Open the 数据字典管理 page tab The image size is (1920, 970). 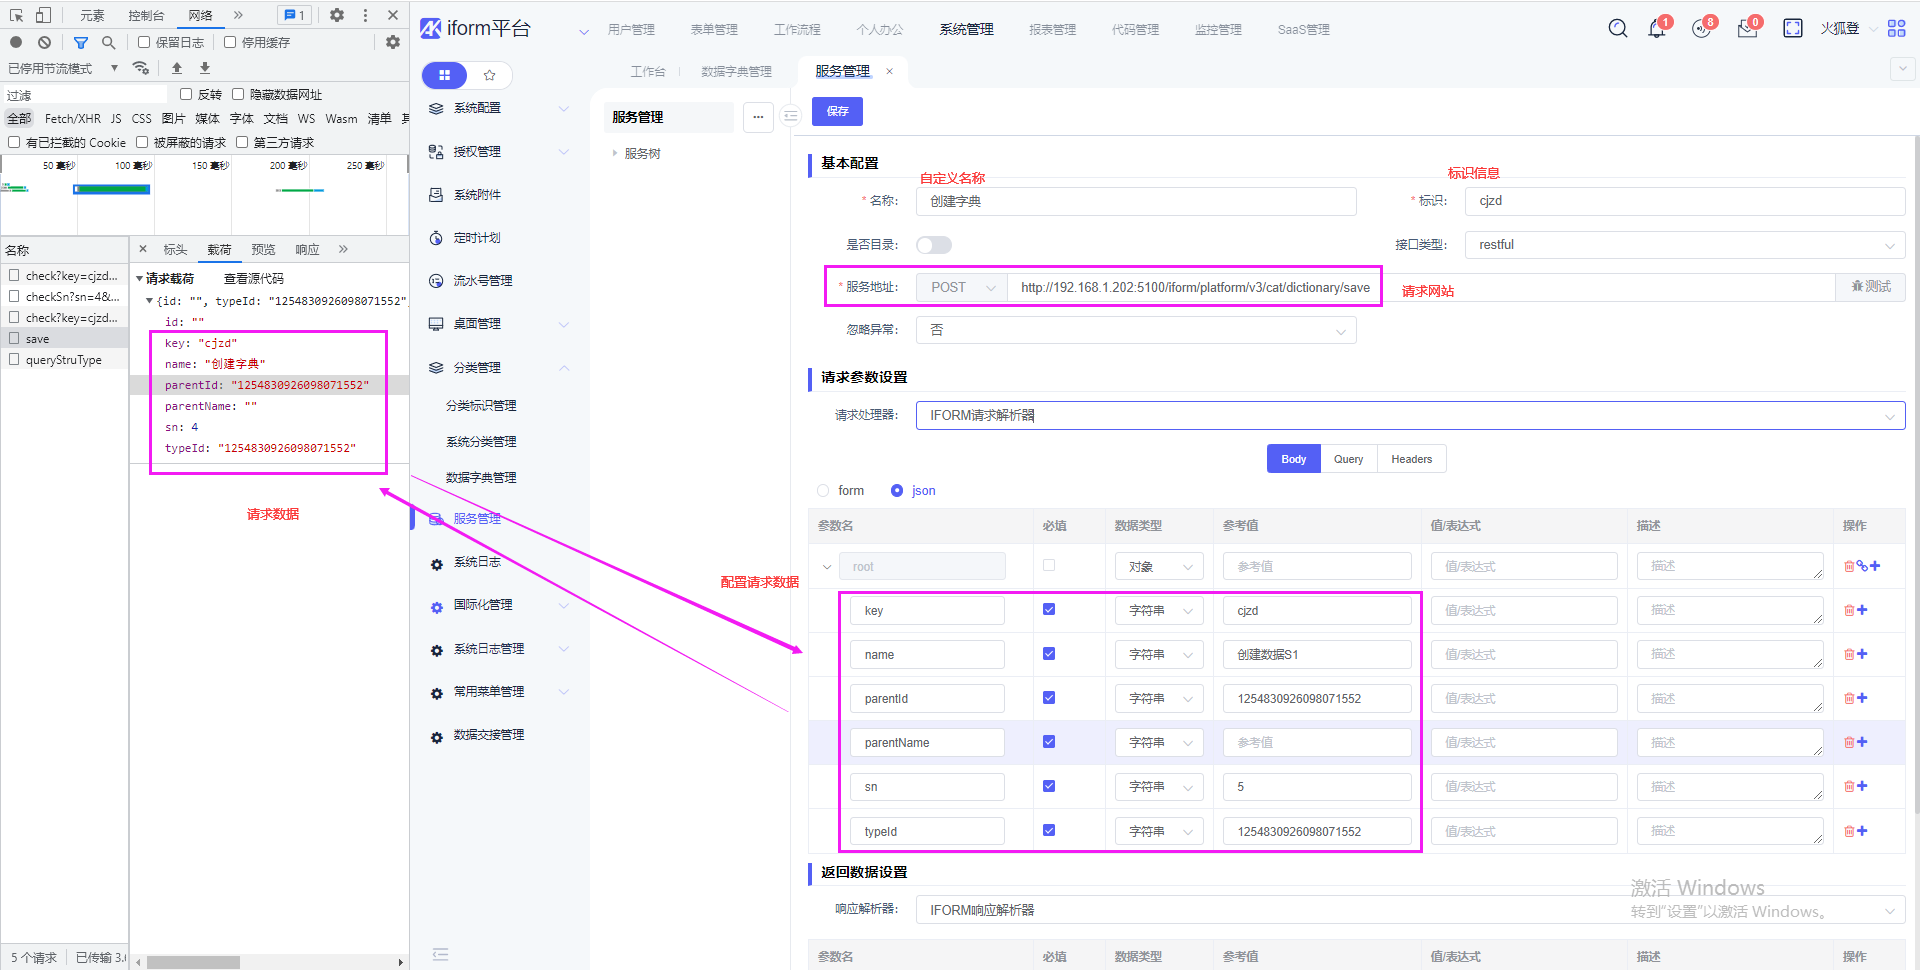click(736, 72)
